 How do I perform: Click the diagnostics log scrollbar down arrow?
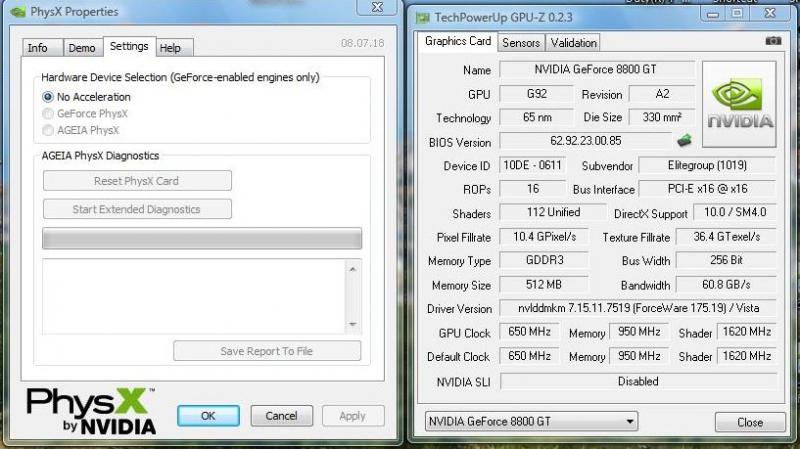pyautogui.click(x=353, y=324)
